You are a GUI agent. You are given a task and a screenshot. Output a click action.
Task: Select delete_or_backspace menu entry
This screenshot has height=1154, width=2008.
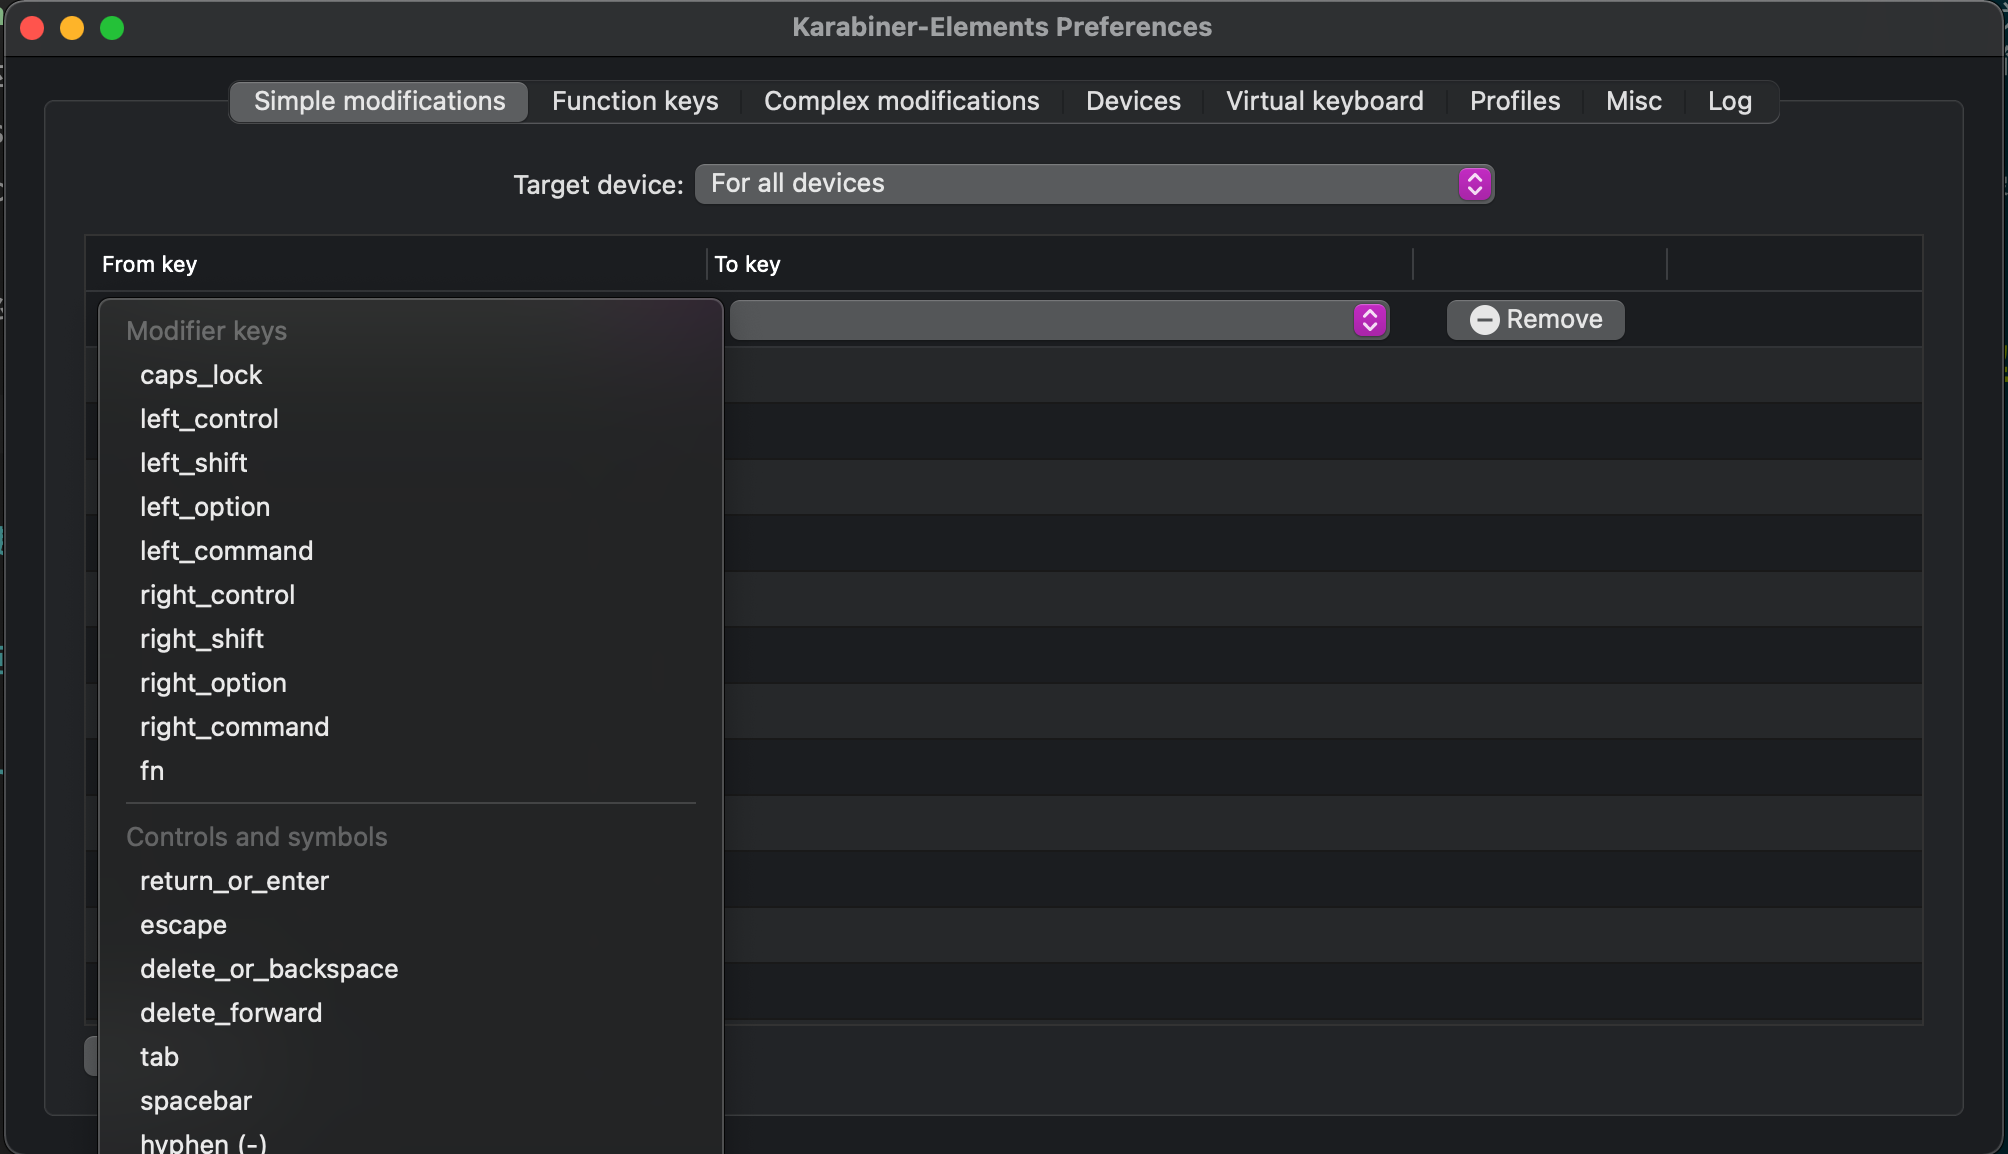[269, 969]
